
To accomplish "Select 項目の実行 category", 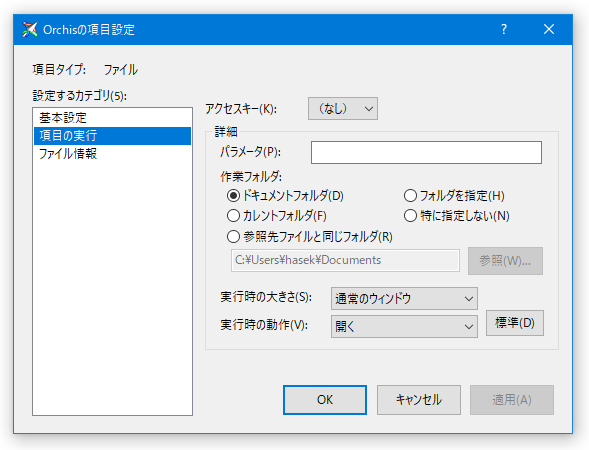I will 112,136.
